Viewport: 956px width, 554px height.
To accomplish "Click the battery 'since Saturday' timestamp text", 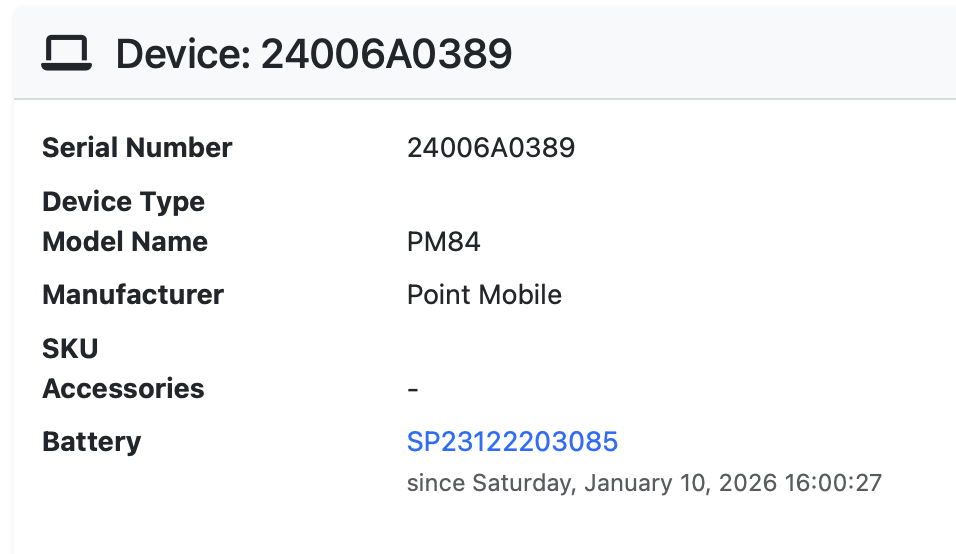I will 644,483.
